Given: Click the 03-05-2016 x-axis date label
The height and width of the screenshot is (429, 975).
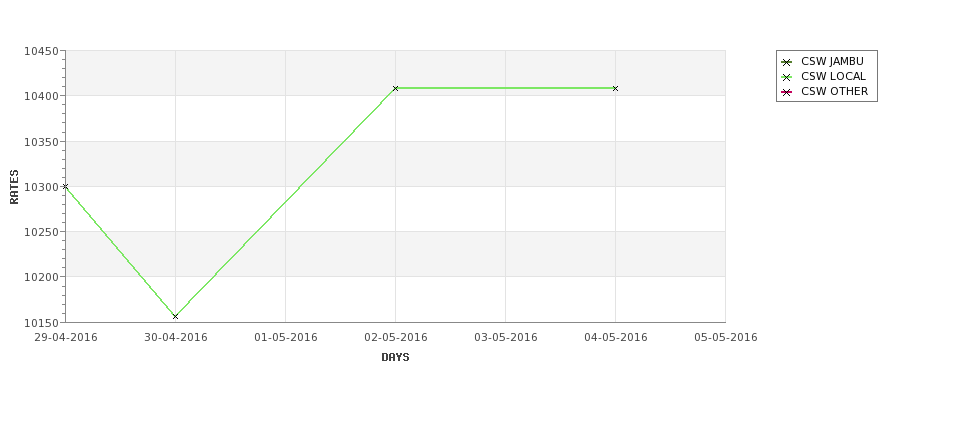Looking at the screenshot, I should point(506,338).
